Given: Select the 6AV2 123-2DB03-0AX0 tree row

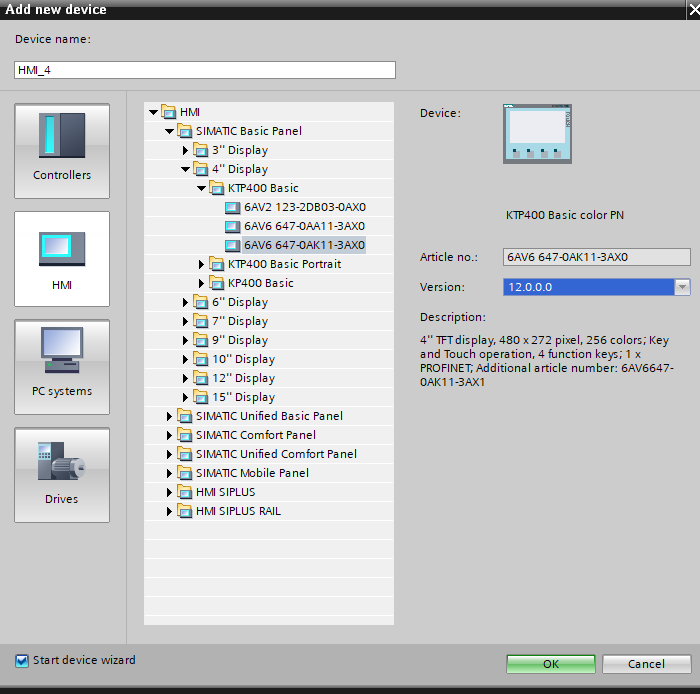Looking at the screenshot, I should [269, 207].
